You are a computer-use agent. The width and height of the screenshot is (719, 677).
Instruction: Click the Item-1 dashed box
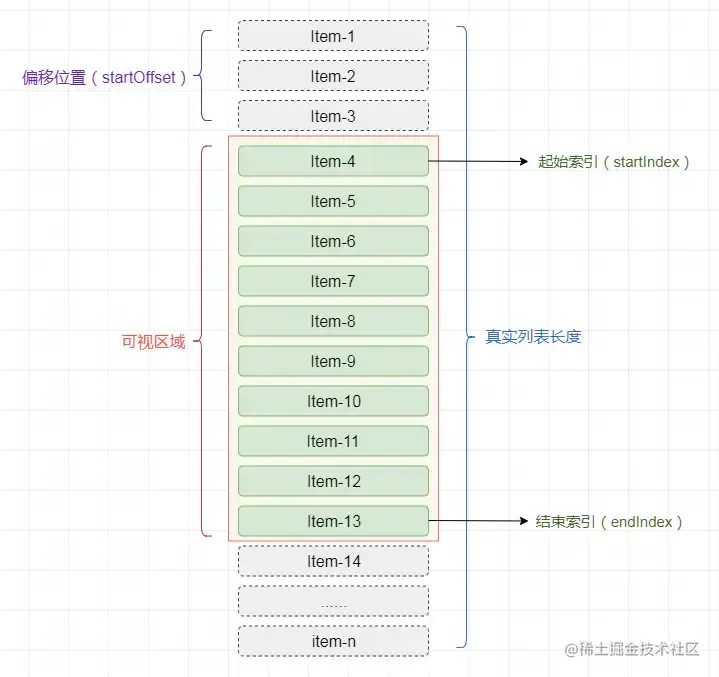tap(333, 36)
